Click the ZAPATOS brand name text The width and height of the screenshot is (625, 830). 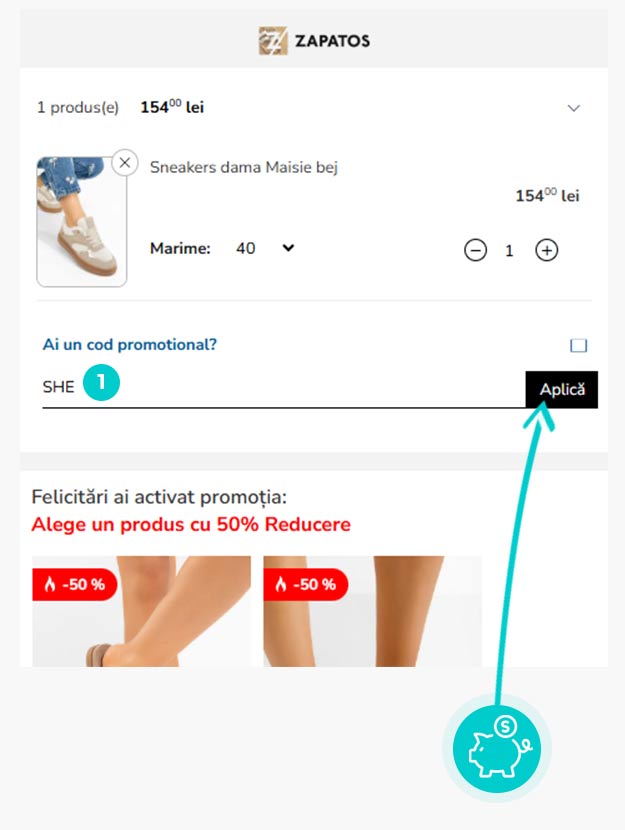(332, 41)
